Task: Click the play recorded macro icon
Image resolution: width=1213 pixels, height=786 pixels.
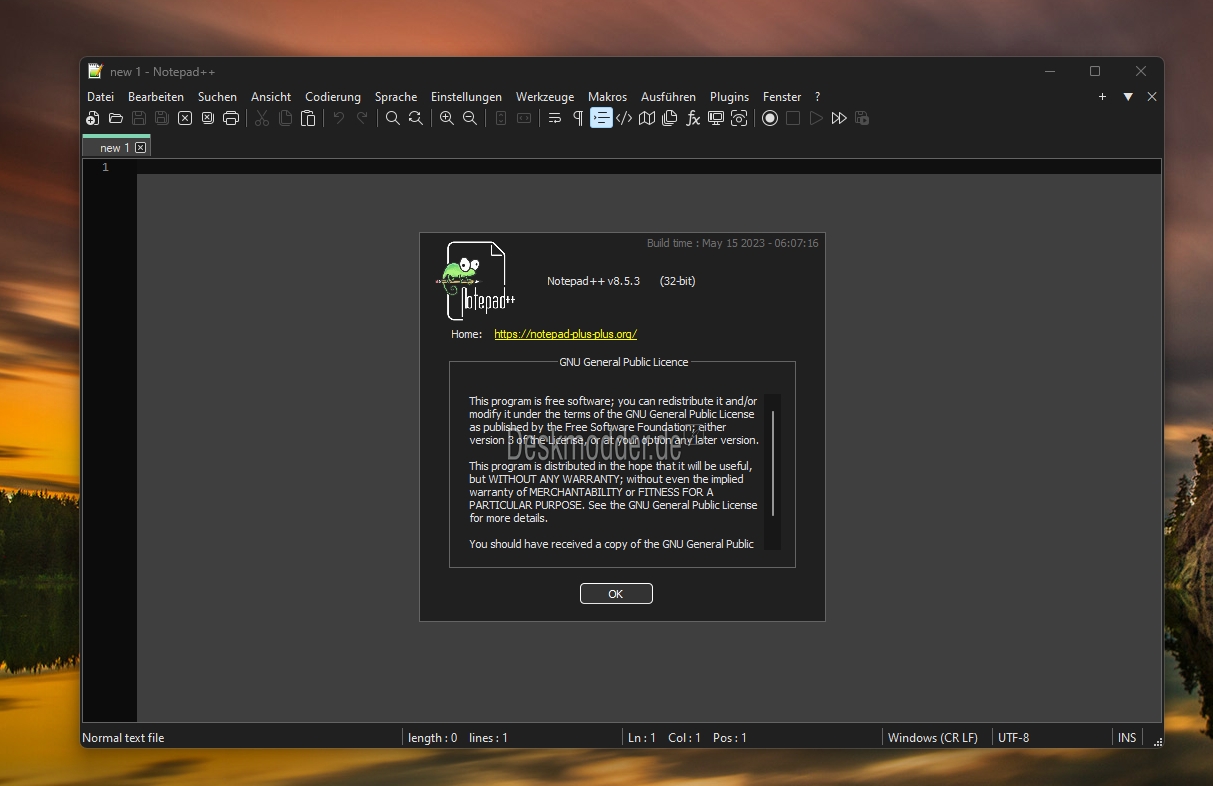Action: (816, 118)
